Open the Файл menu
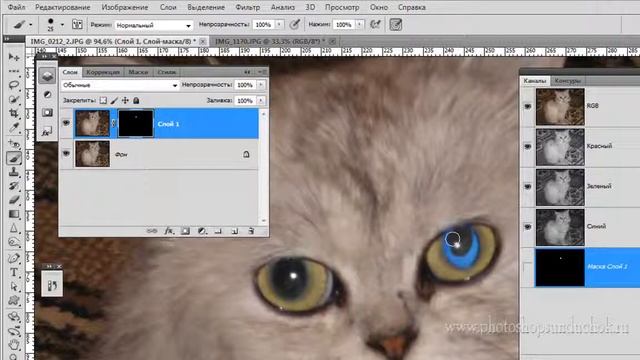This screenshot has height=360, width=640. (16, 7)
